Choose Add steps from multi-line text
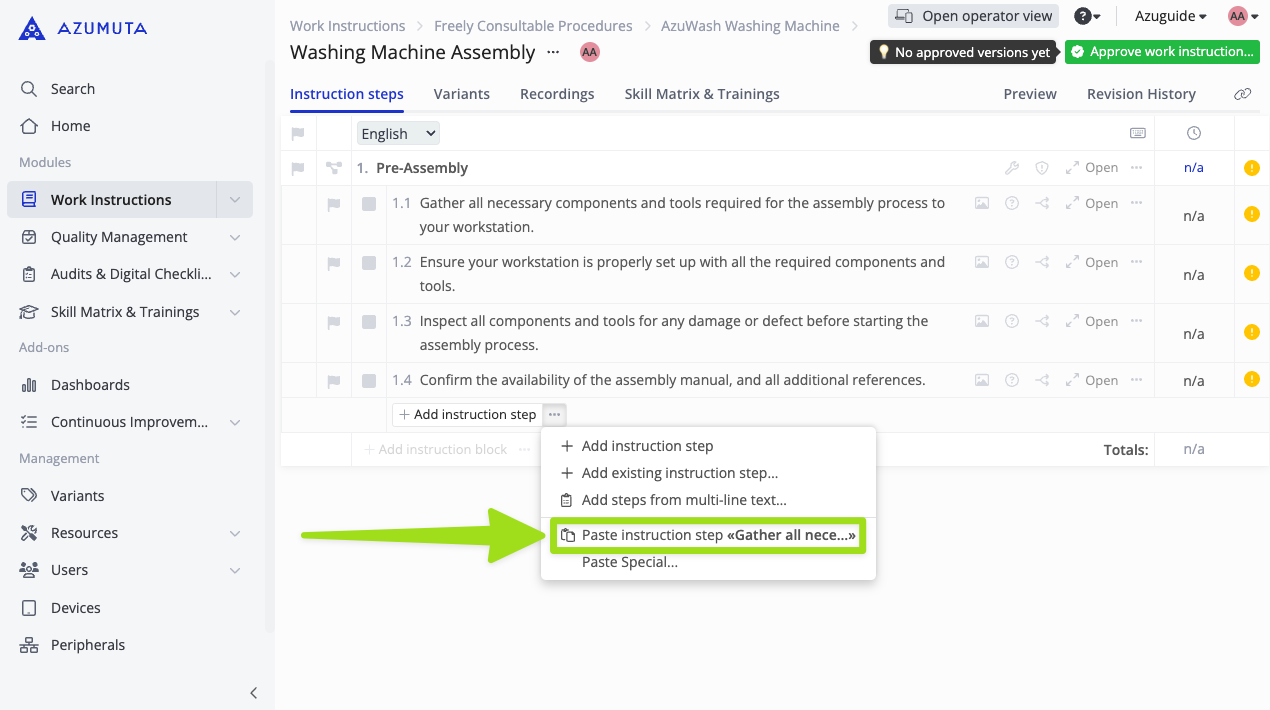 click(683, 500)
